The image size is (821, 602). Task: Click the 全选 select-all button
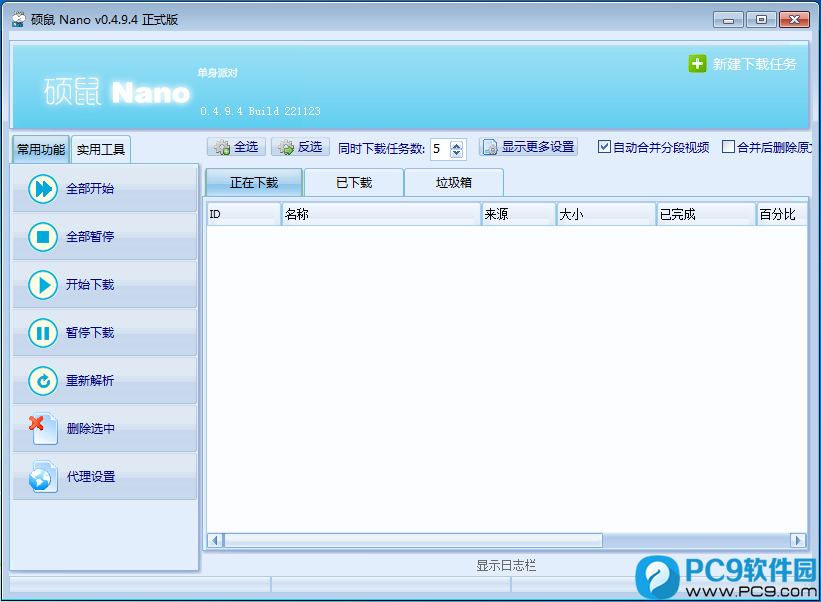point(237,147)
